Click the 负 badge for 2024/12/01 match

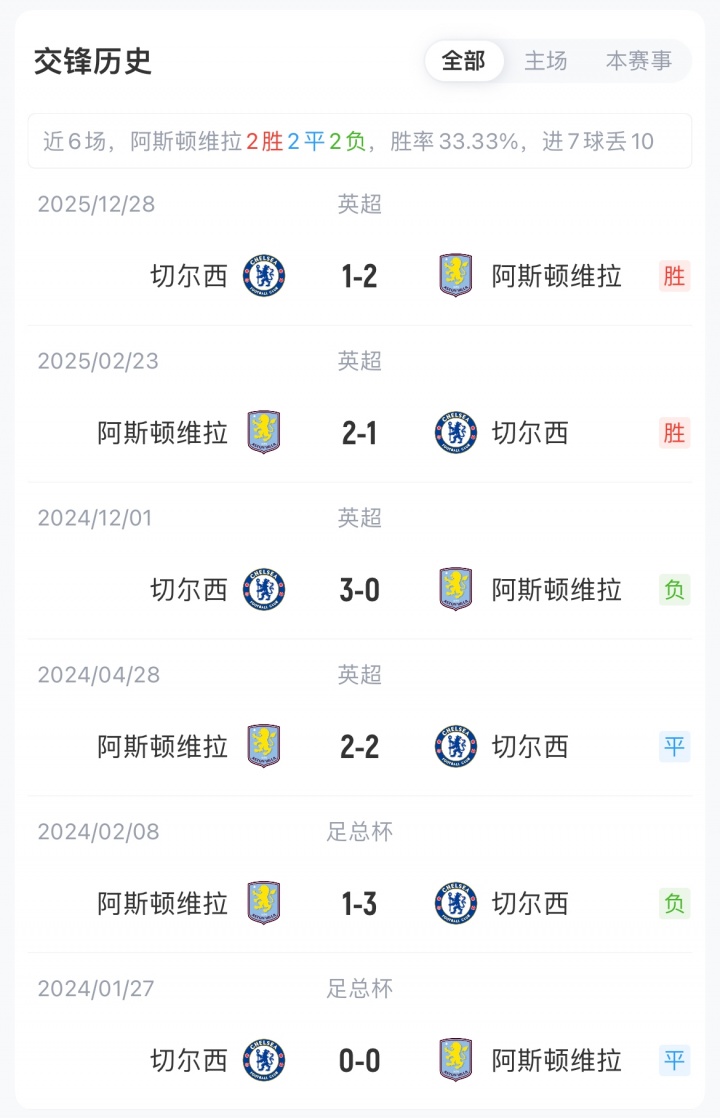coord(675,590)
